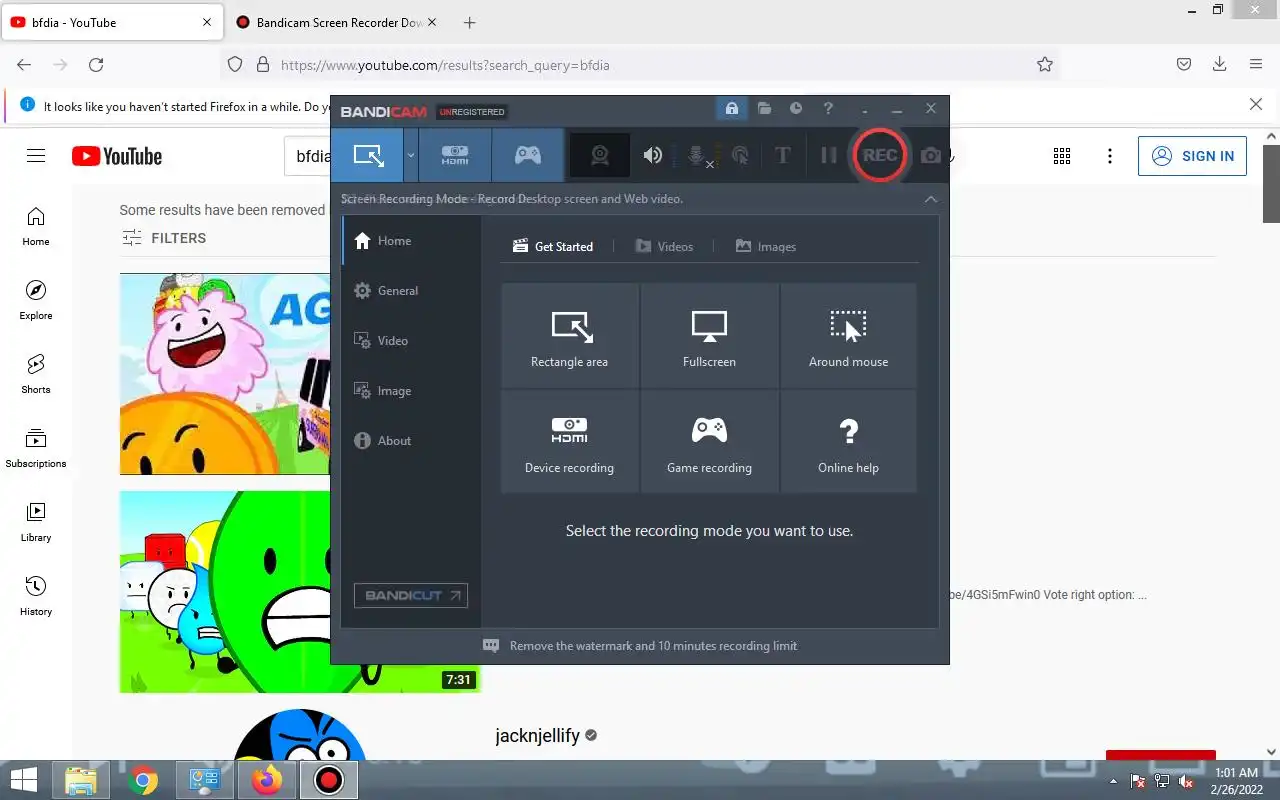This screenshot has width=1280, height=800.
Task: Open the jacknjellify channel name
Action: pyautogui.click(x=537, y=736)
